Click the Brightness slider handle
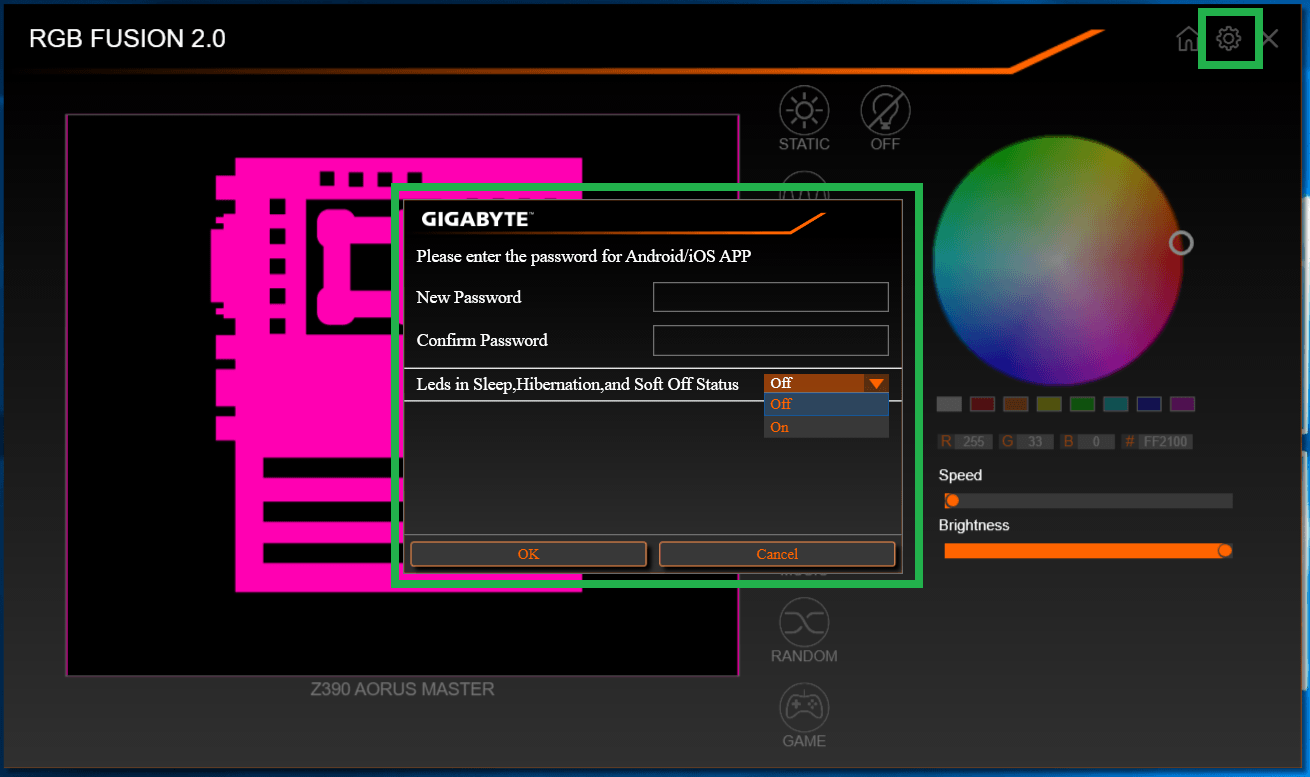The height and width of the screenshot is (777, 1310). pos(1225,551)
